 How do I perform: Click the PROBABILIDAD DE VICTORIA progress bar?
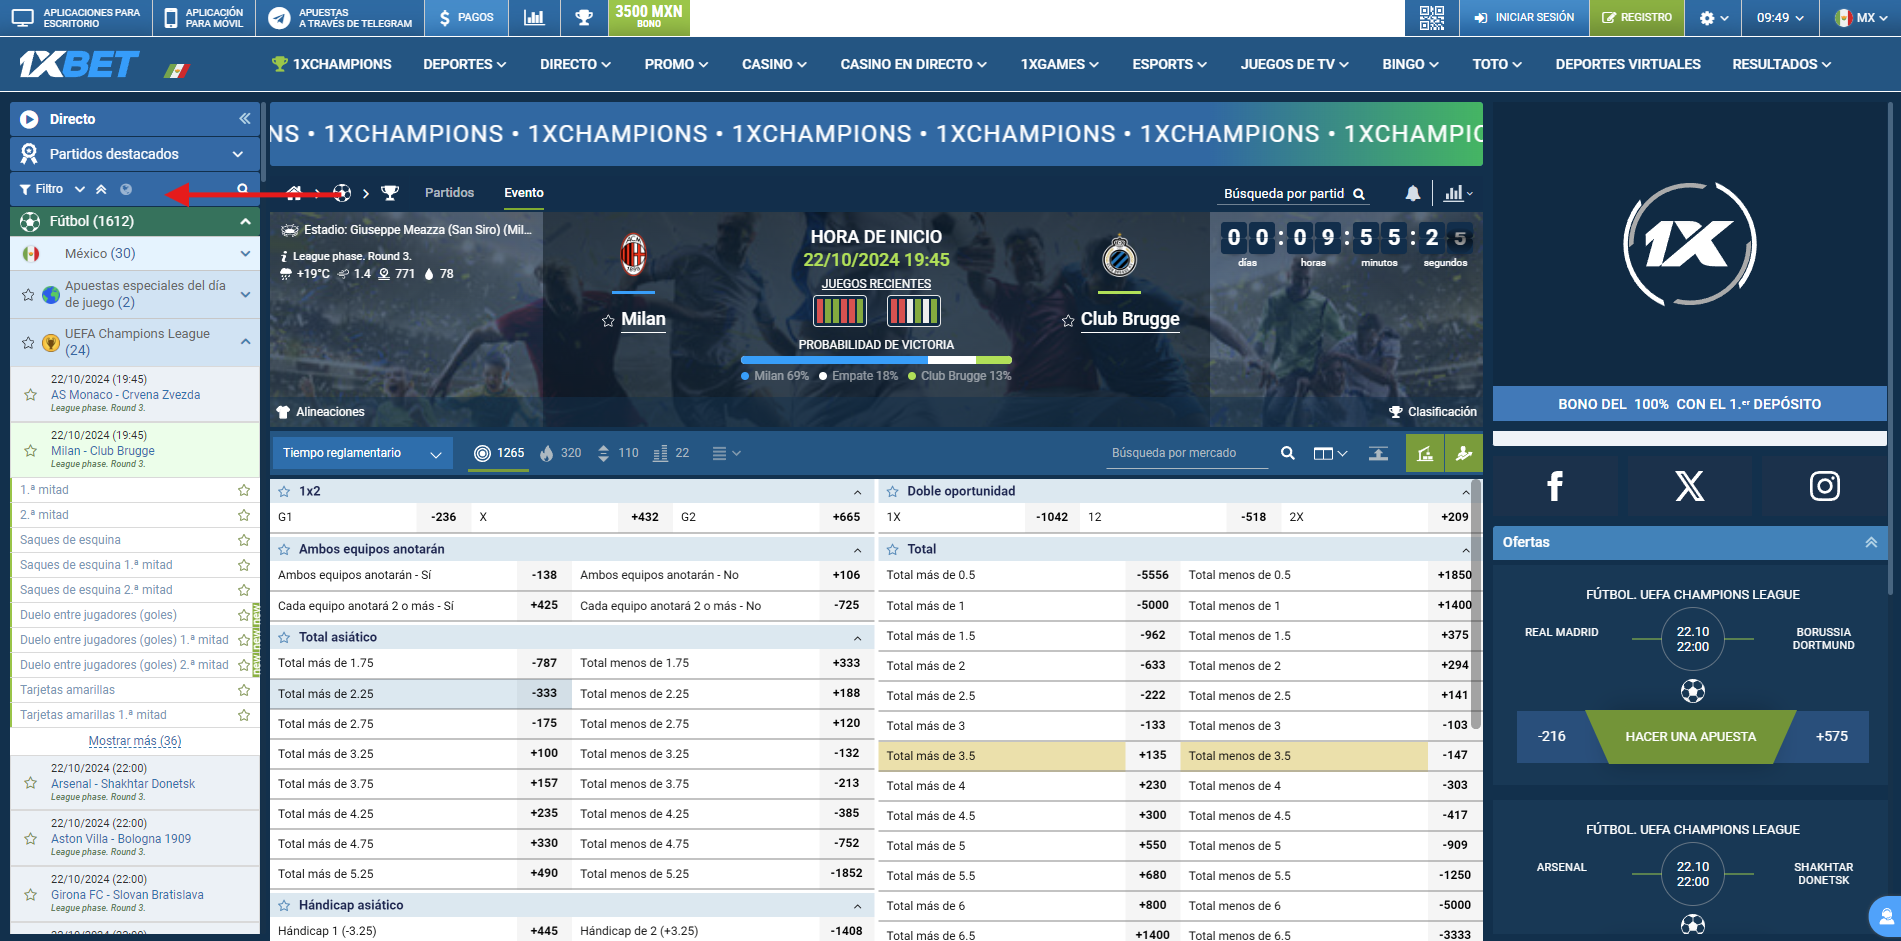pyautogui.click(x=876, y=360)
